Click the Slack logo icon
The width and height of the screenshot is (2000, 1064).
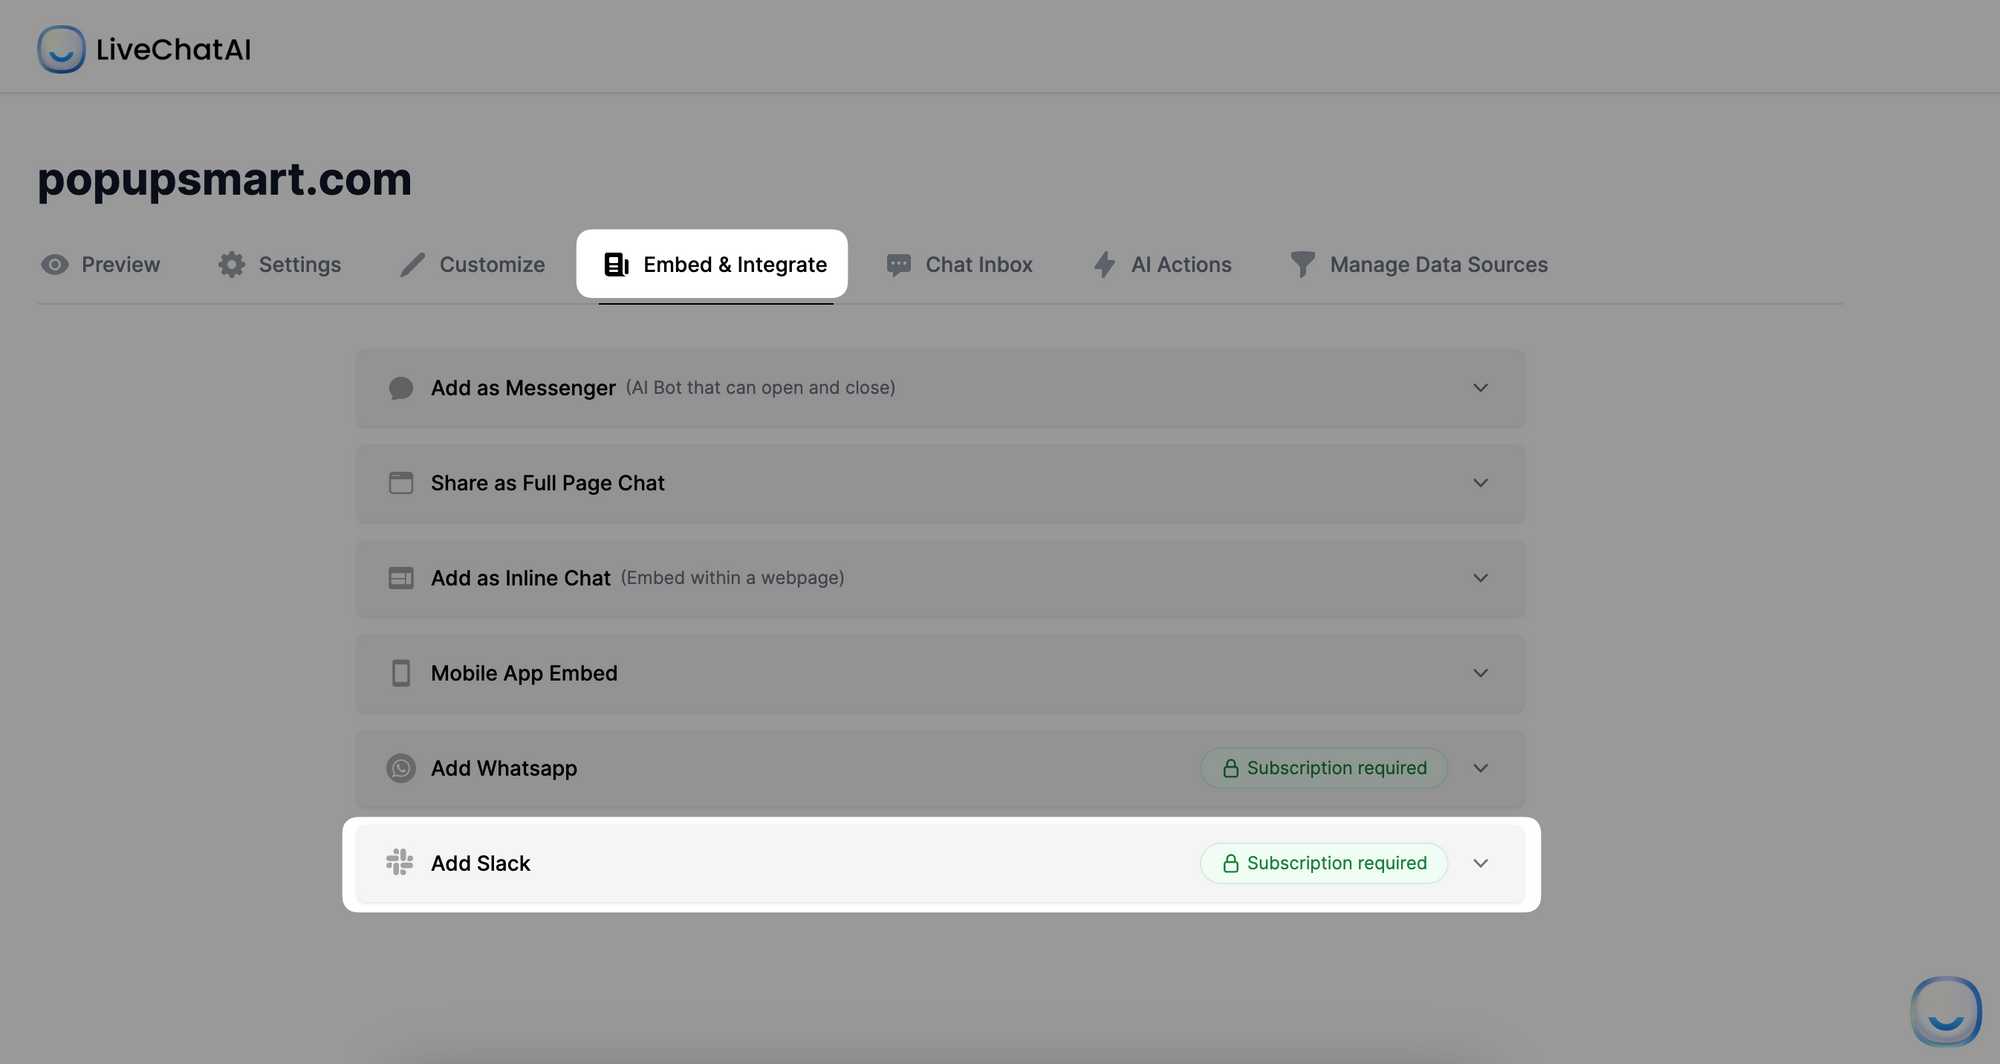coord(400,862)
